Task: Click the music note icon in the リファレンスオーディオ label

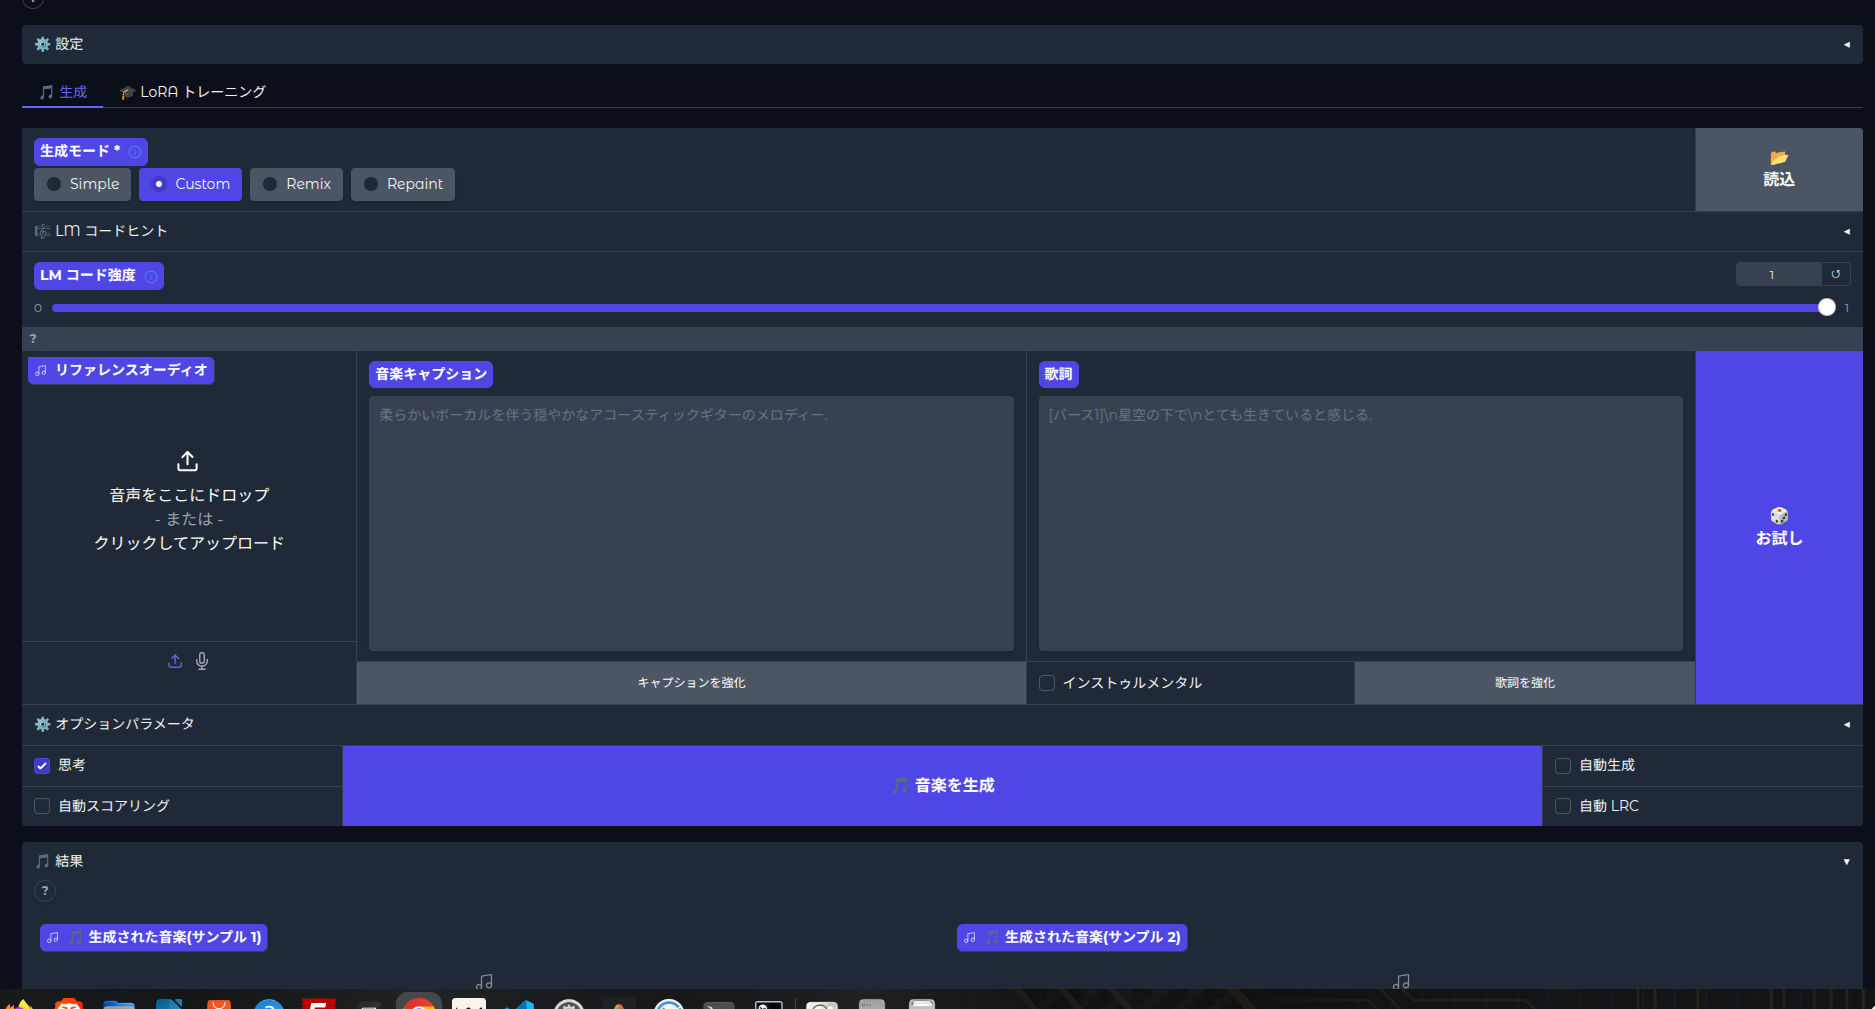Action: tap(41, 371)
